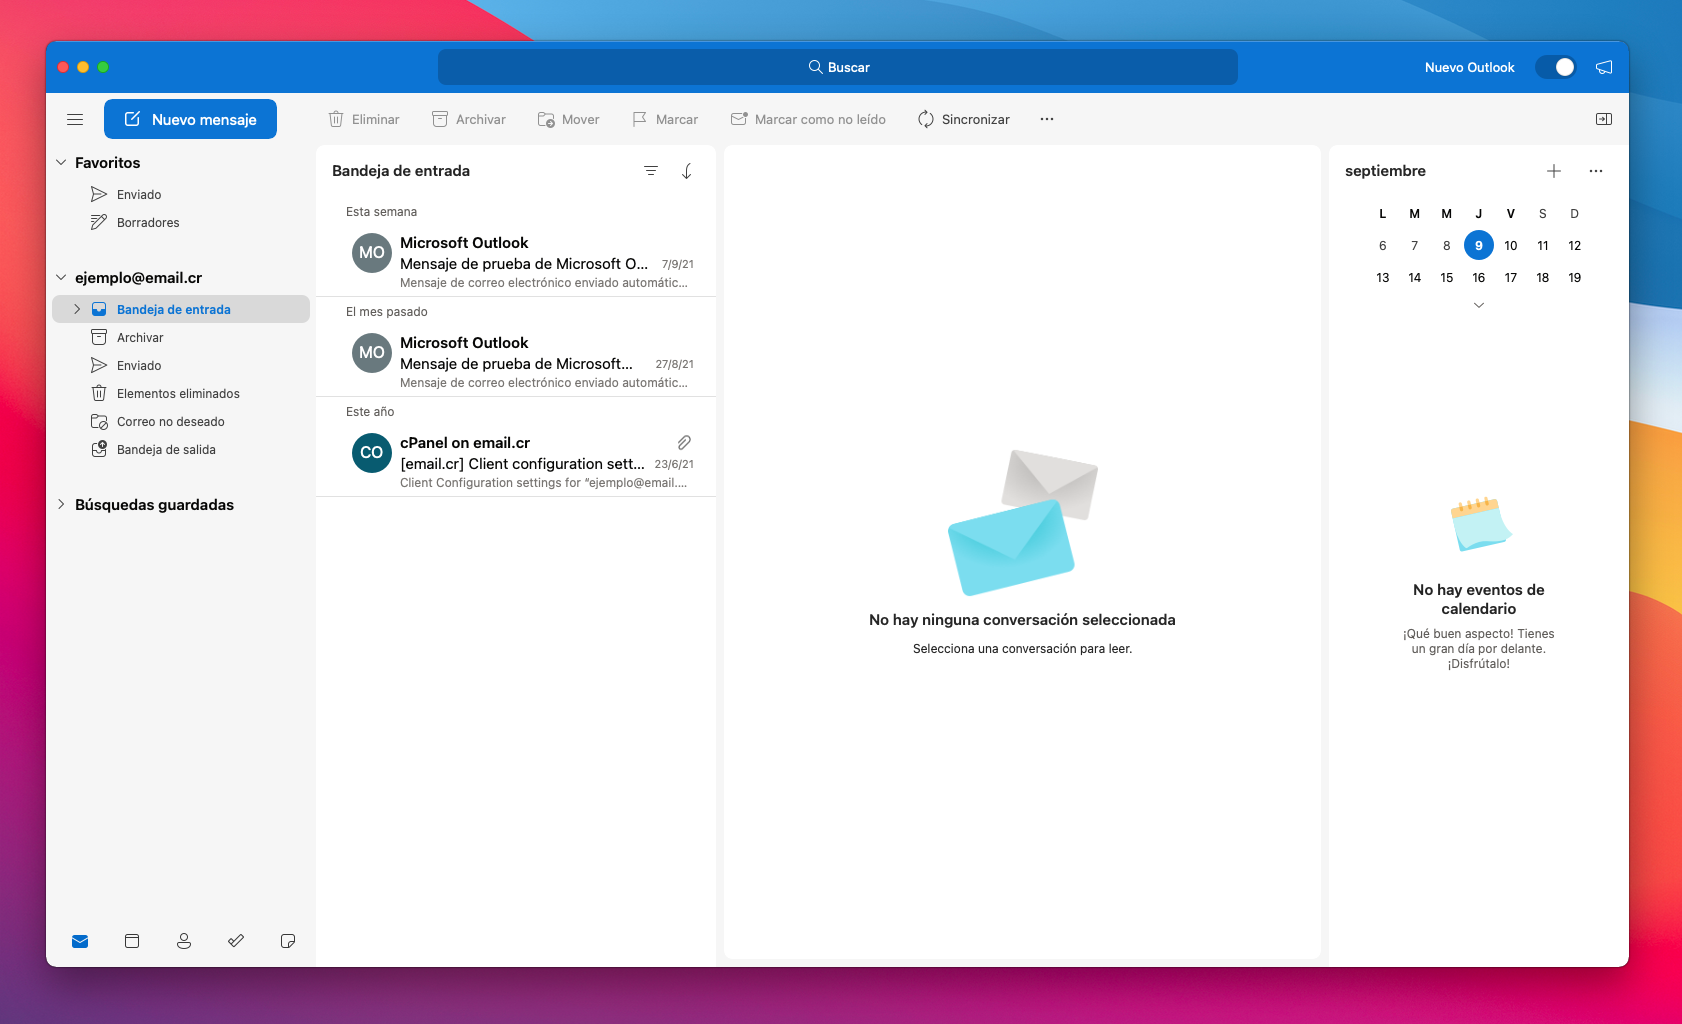The height and width of the screenshot is (1024, 1682).
Task: Toggle the hamburger sidebar menu
Action: click(x=75, y=119)
